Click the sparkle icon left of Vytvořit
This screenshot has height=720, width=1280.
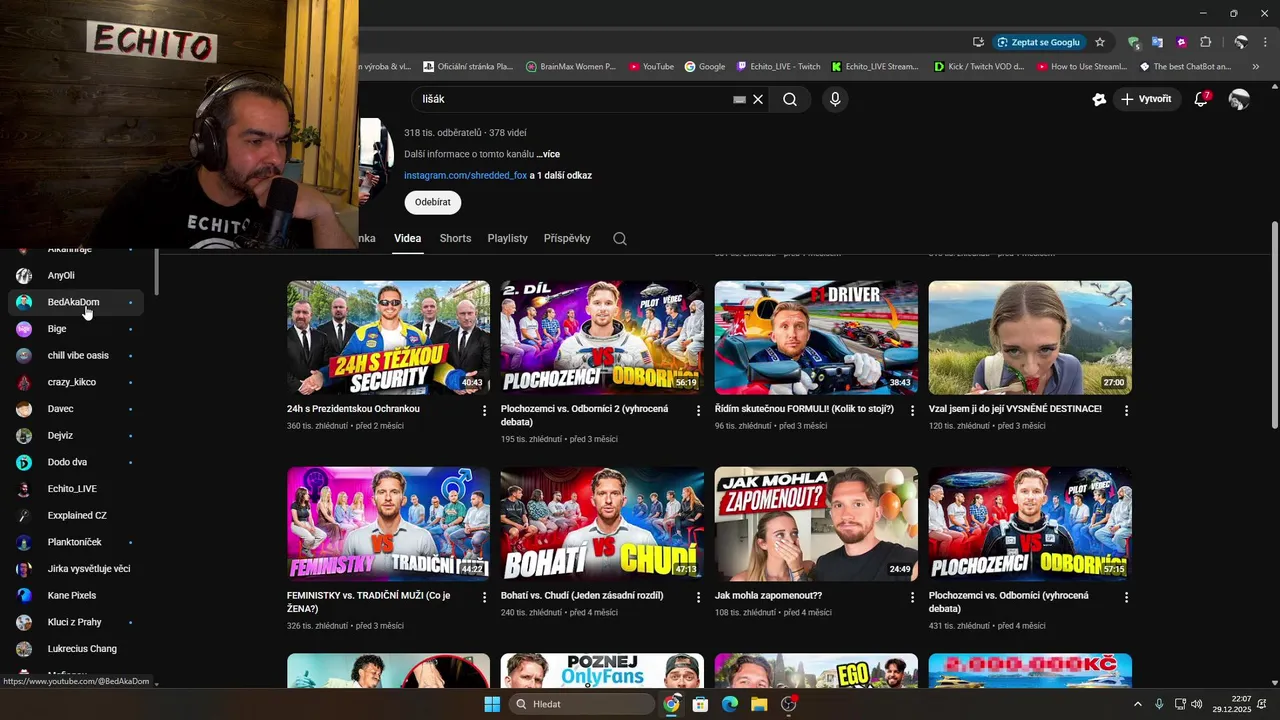click(1099, 99)
